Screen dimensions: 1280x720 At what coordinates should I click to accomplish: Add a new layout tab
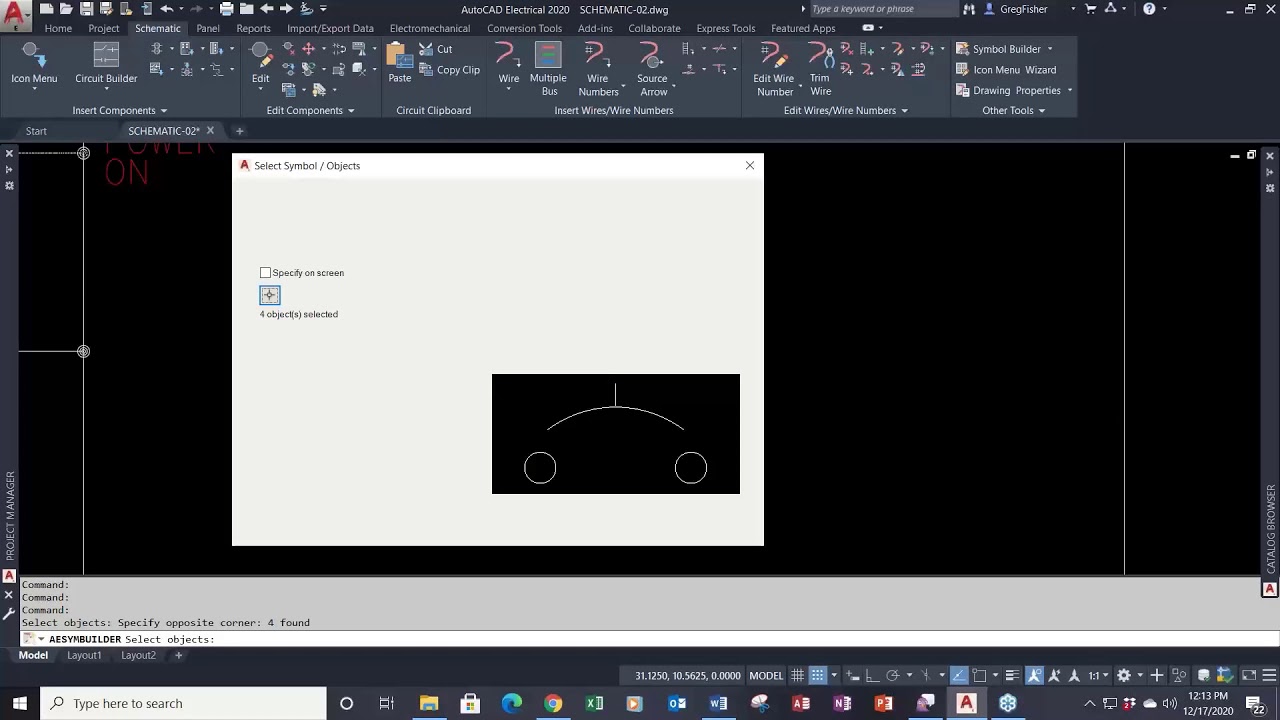click(x=178, y=656)
